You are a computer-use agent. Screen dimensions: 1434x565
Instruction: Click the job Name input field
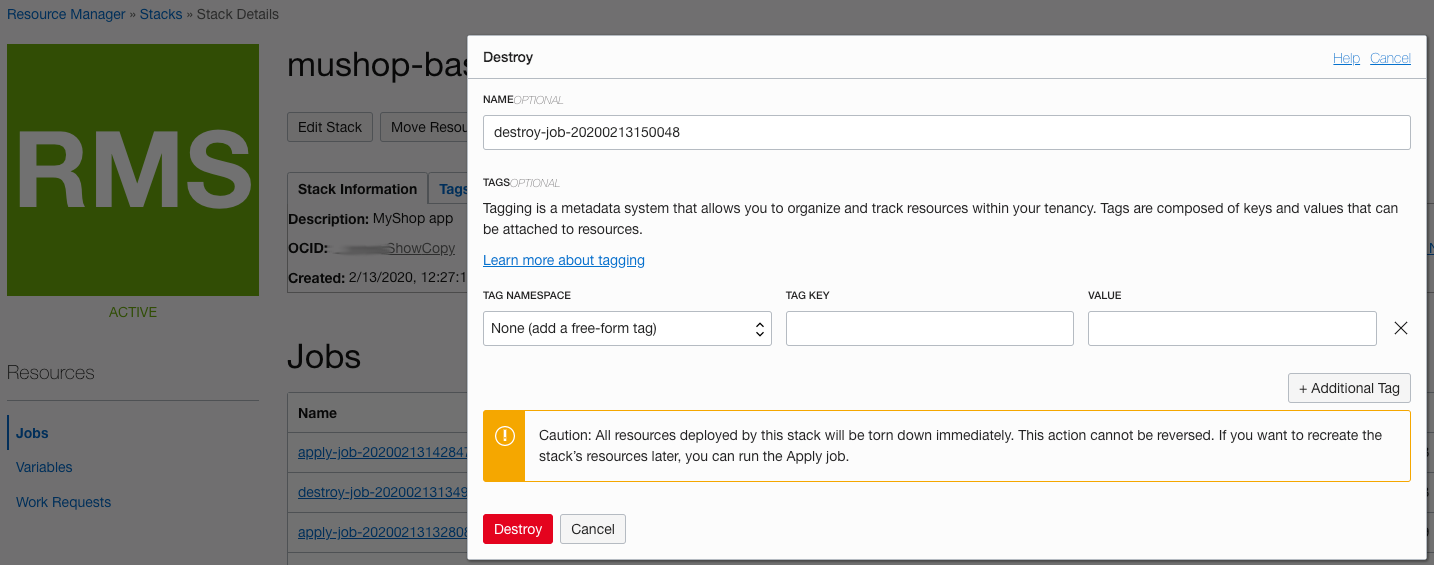(x=946, y=132)
